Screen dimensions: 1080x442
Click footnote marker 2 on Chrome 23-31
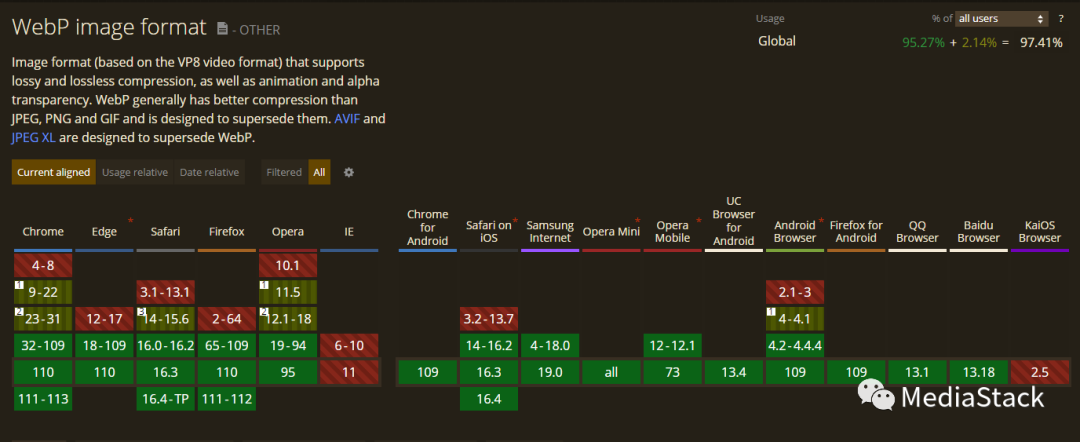[19, 313]
